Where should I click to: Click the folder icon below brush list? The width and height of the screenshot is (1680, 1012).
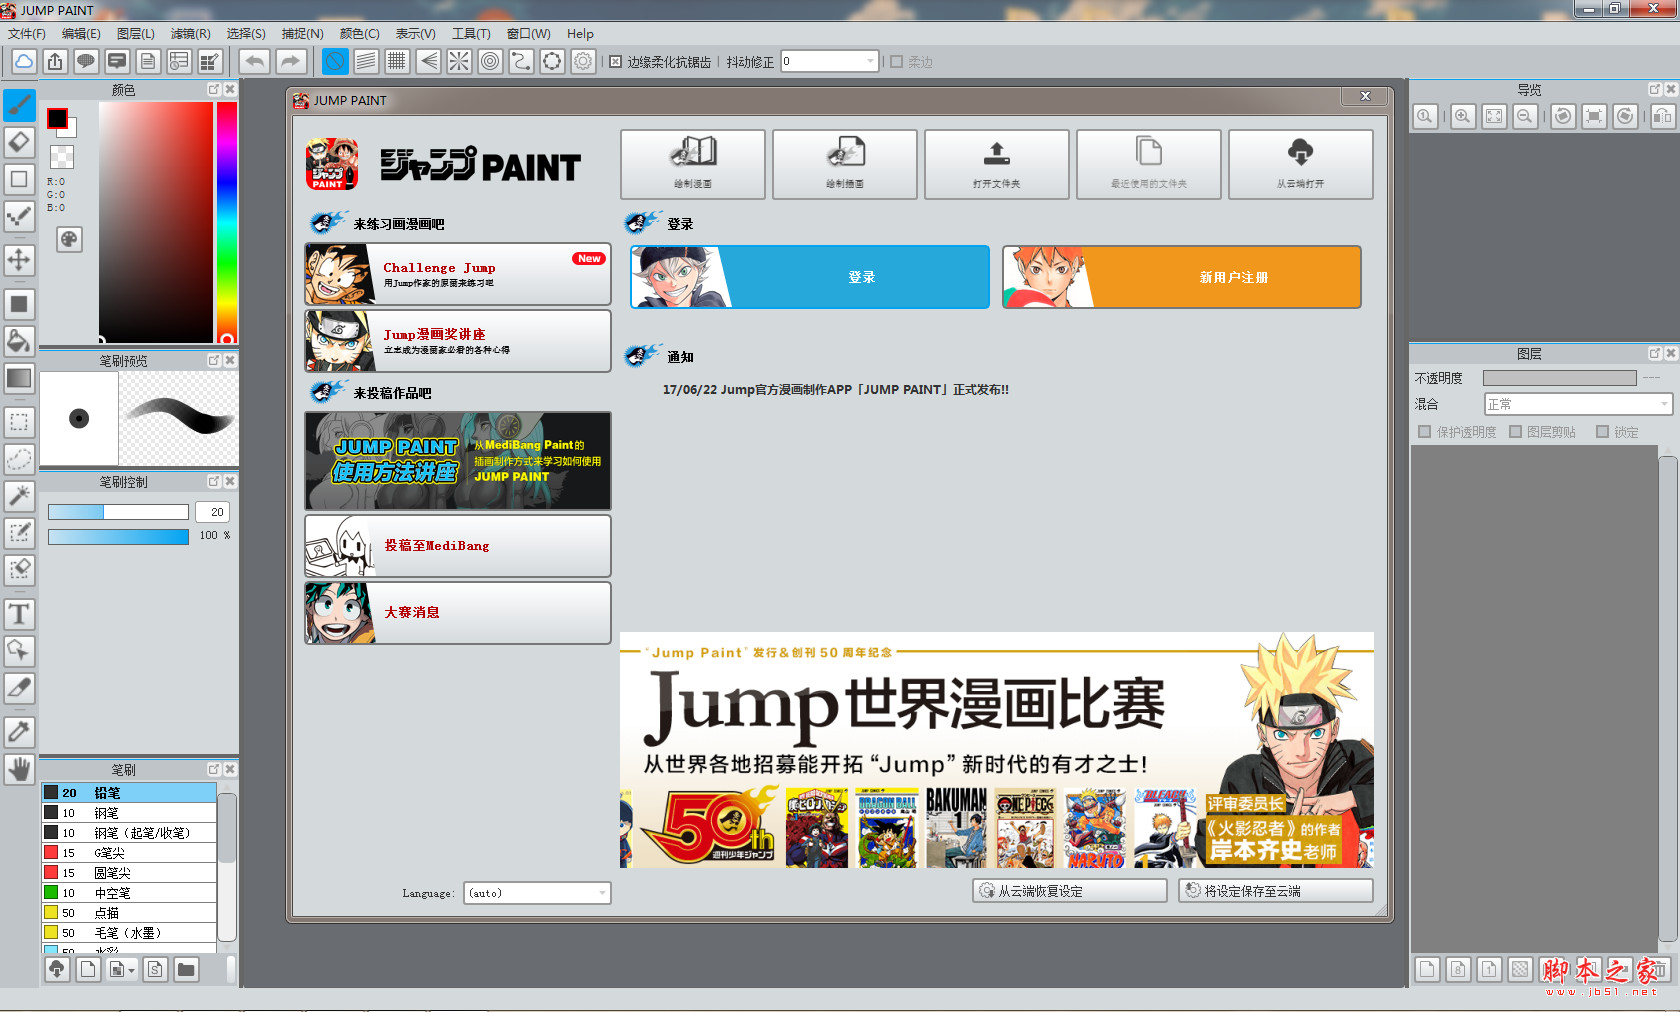186,969
